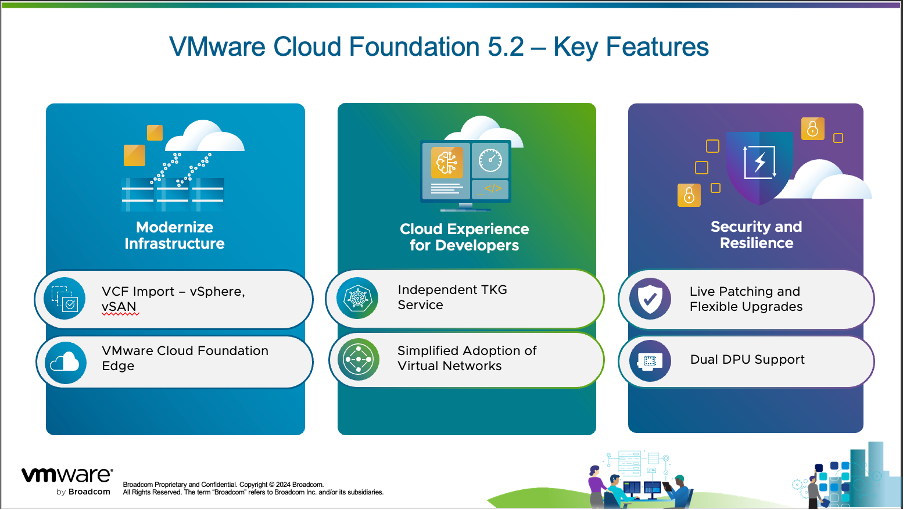Click the footer illustration of people at desks
Screen dimensions: 904x510
pos(640,480)
